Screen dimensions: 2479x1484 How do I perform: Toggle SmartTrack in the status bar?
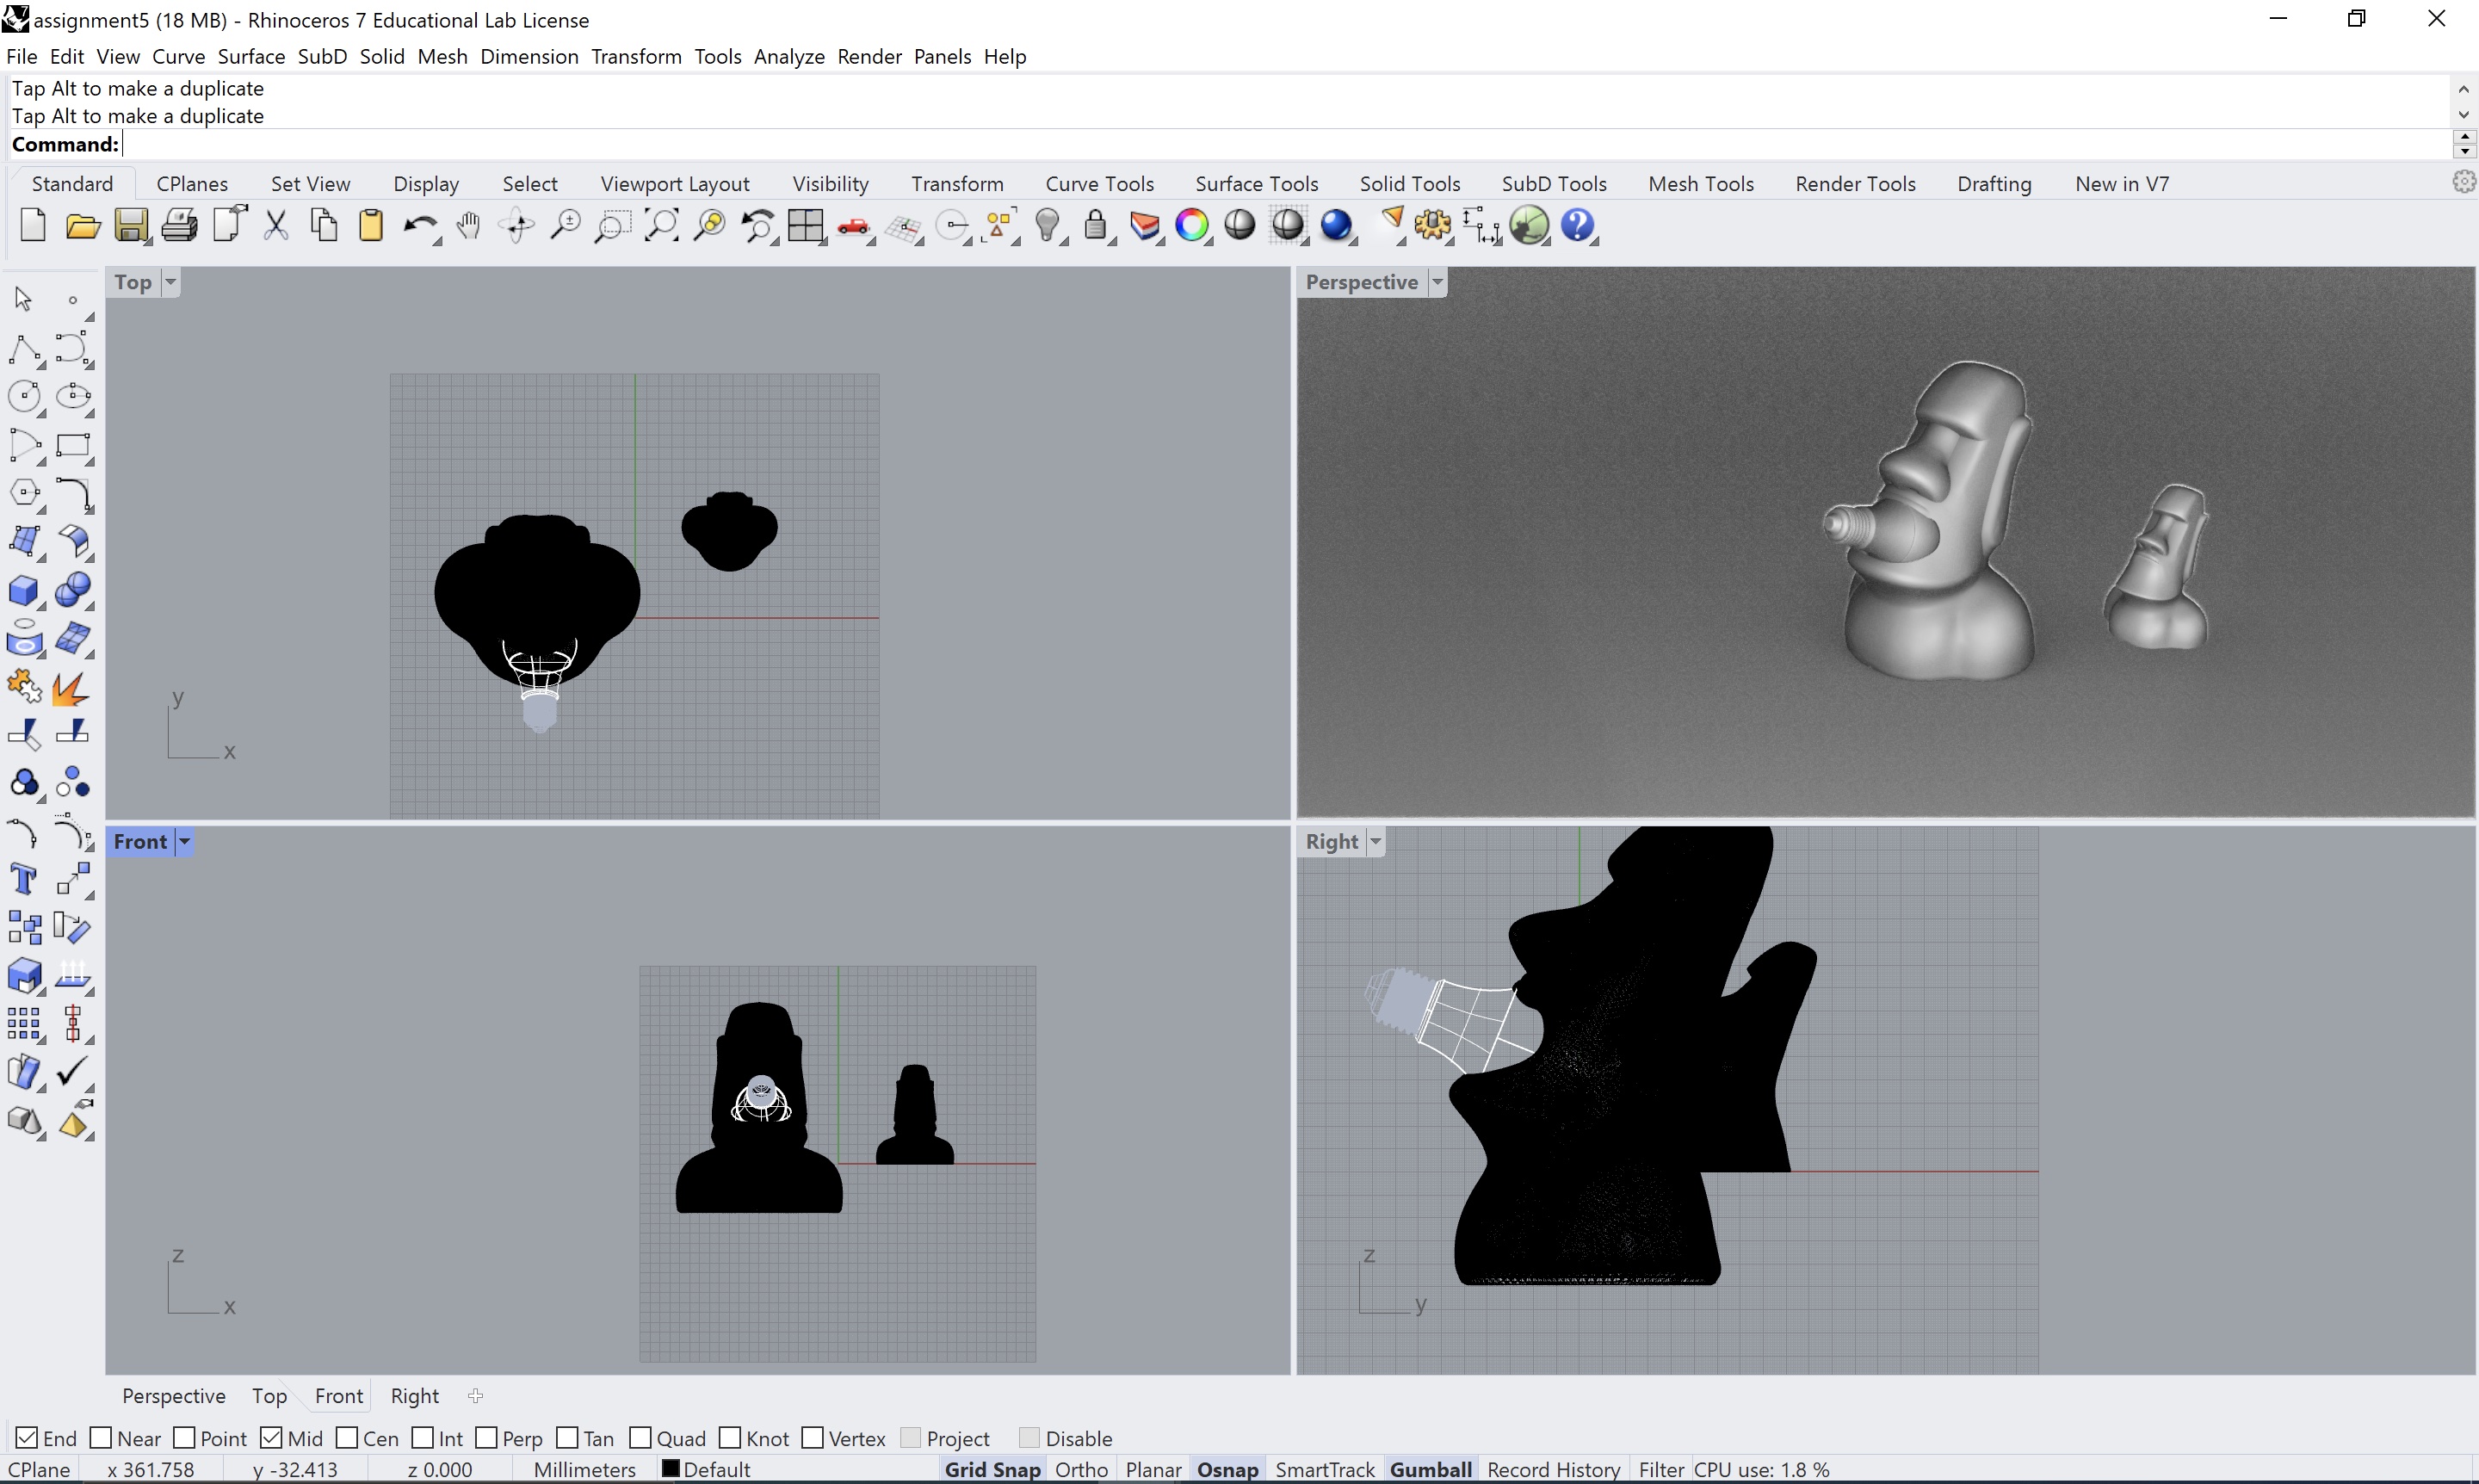pyautogui.click(x=1325, y=1469)
